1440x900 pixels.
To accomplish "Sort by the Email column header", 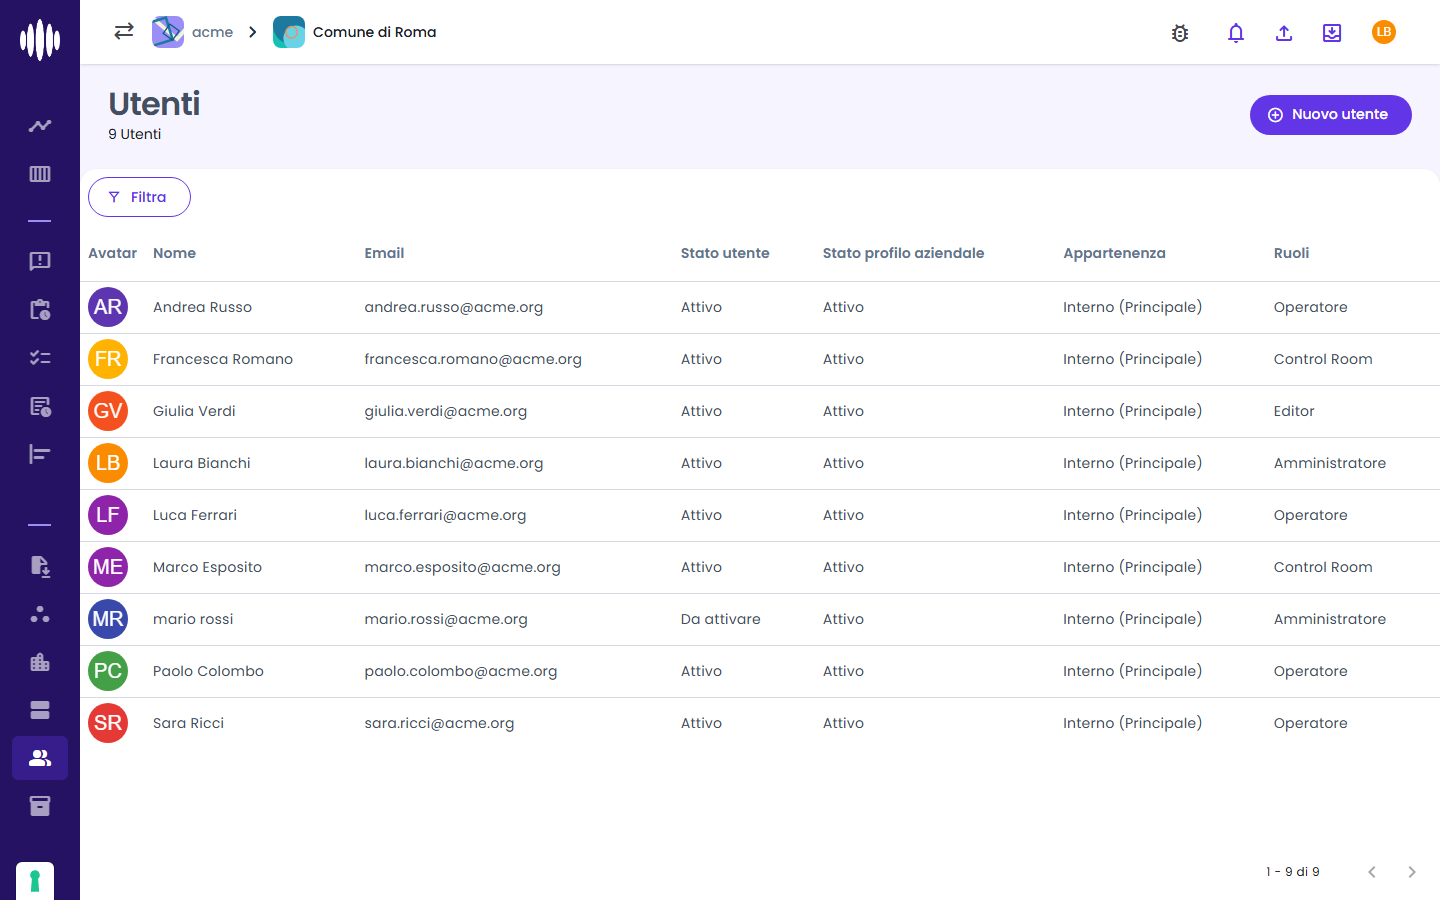I will point(384,253).
